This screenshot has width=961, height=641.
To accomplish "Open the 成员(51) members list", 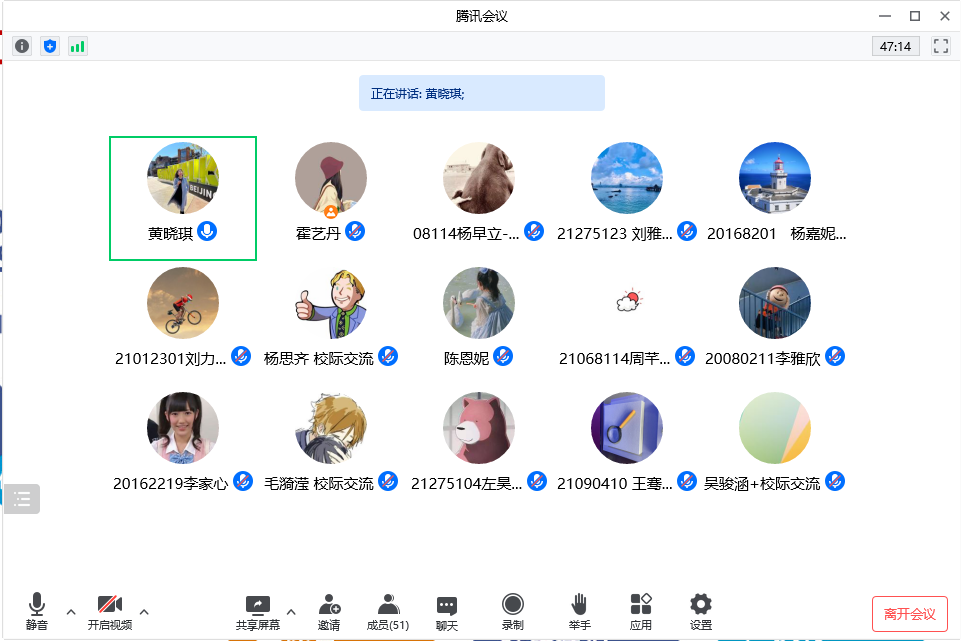I will click(388, 611).
